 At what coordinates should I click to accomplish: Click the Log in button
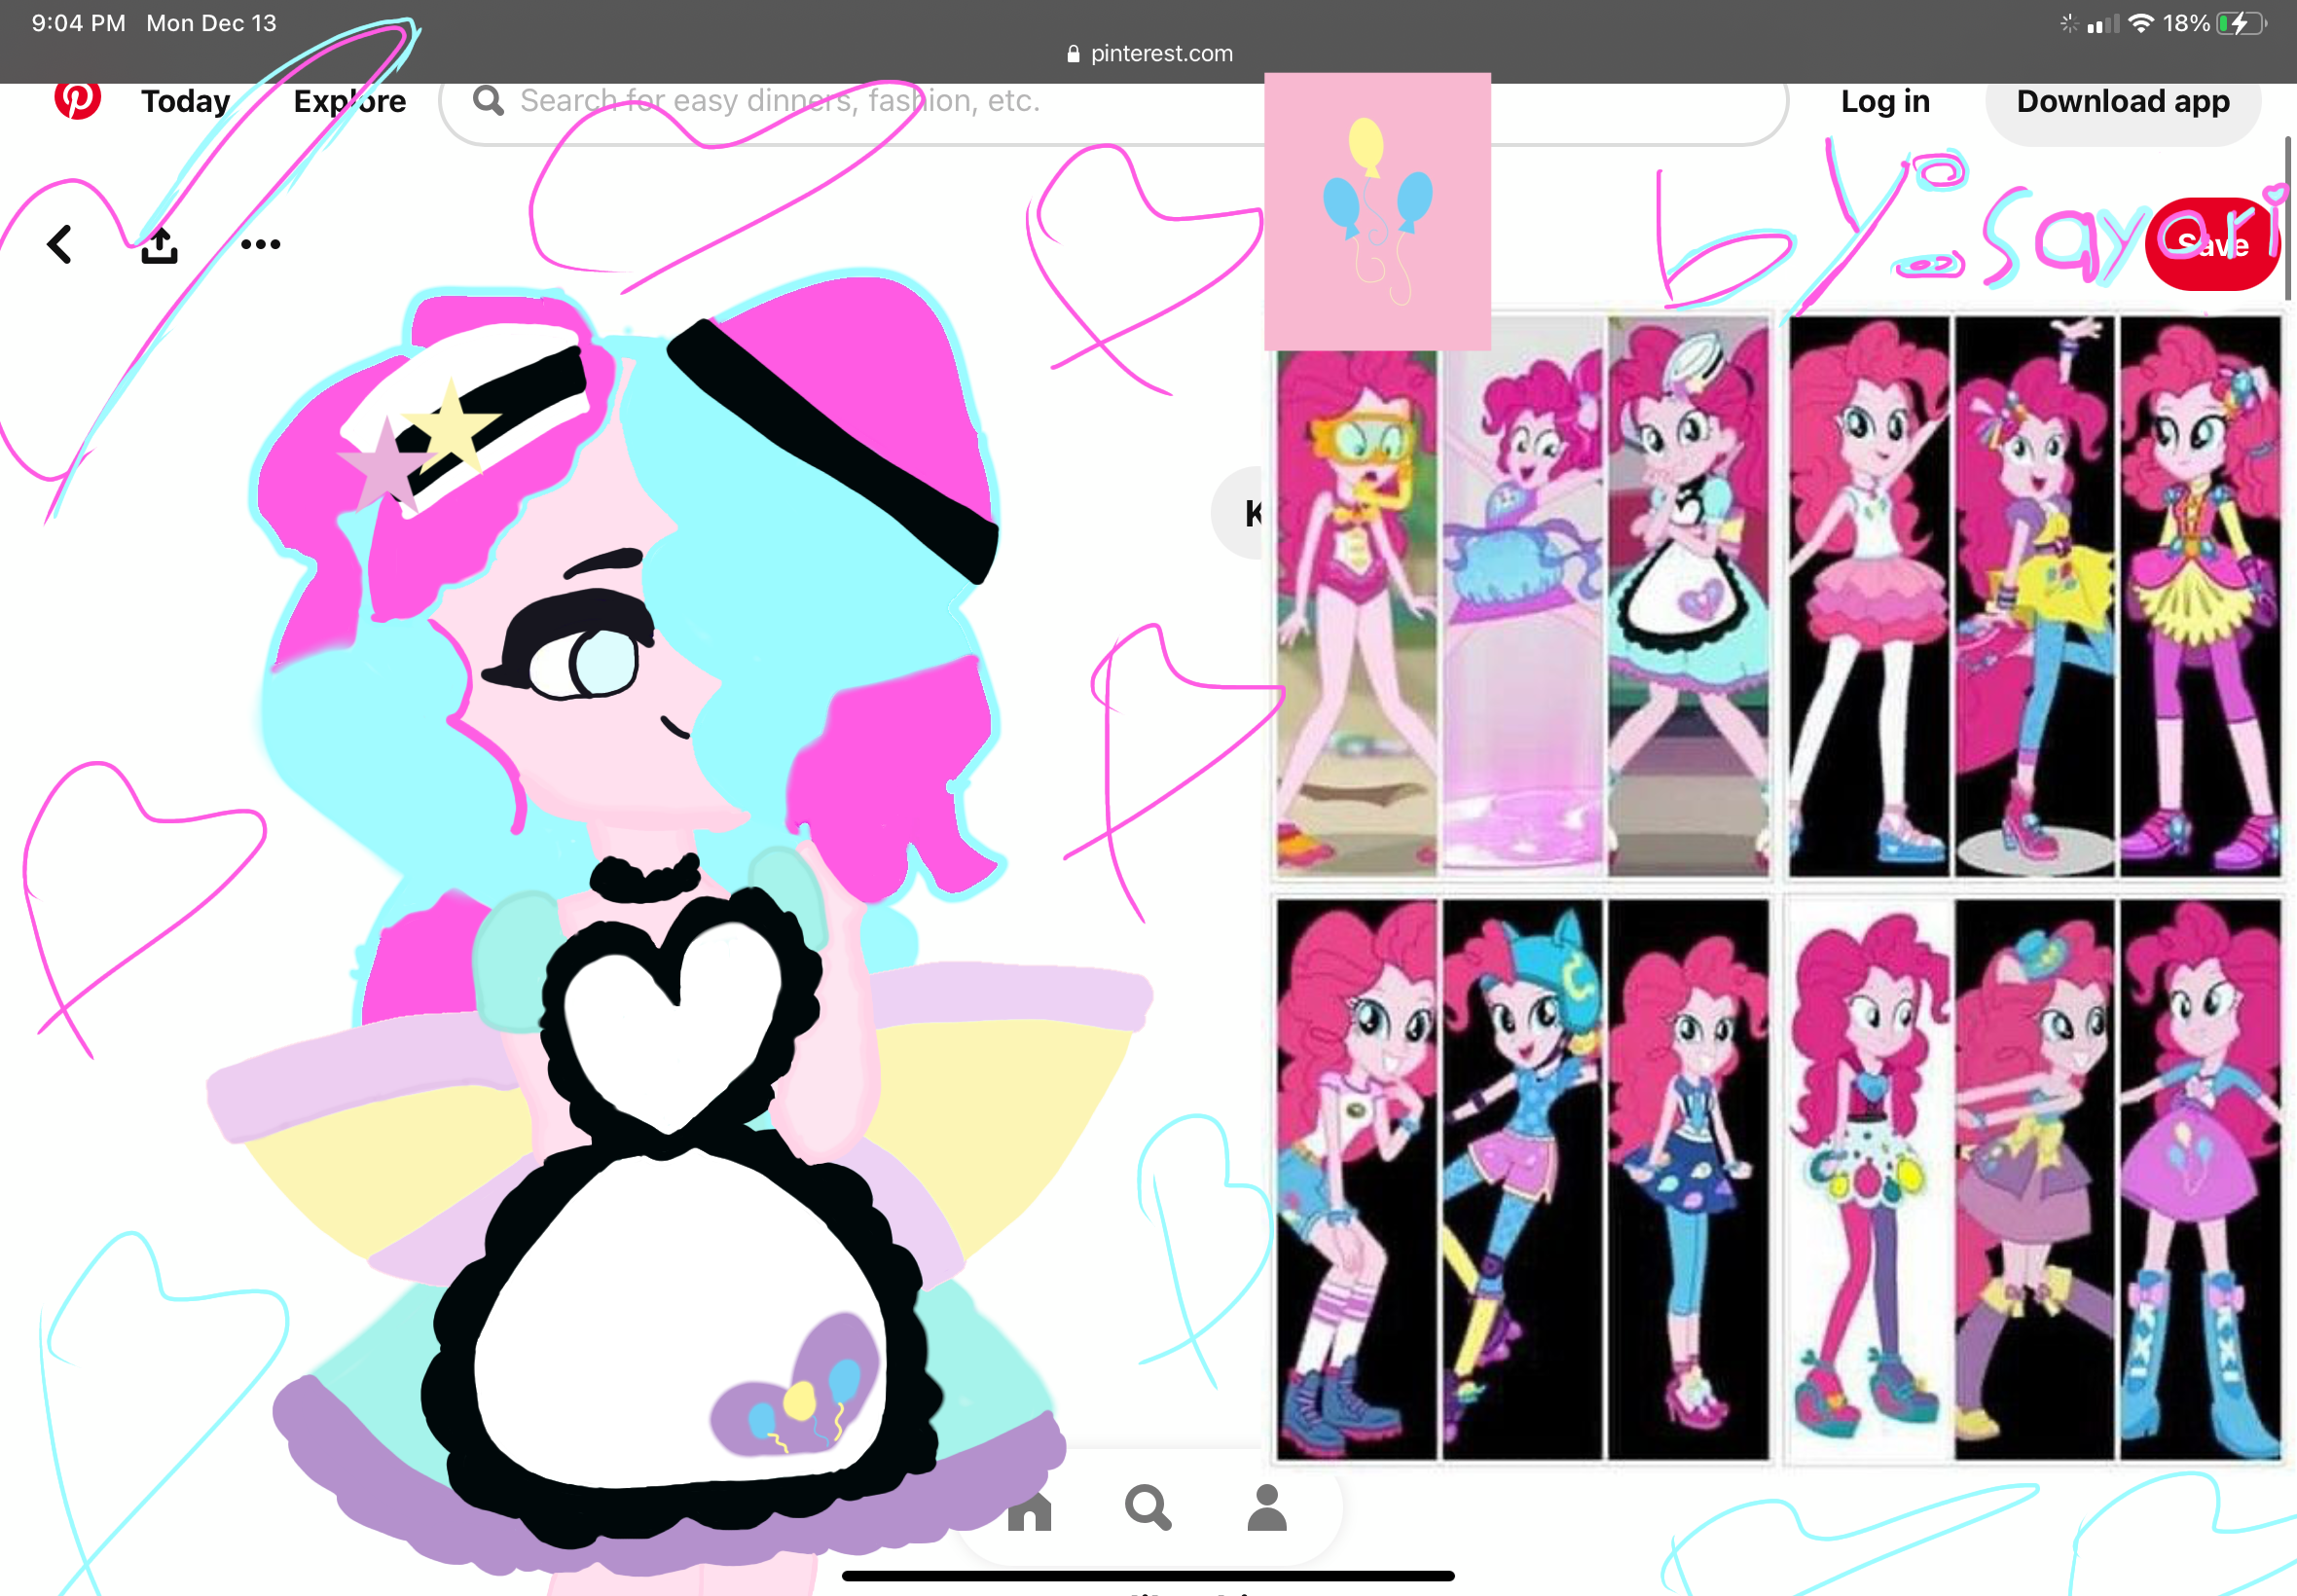(1884, 101)
